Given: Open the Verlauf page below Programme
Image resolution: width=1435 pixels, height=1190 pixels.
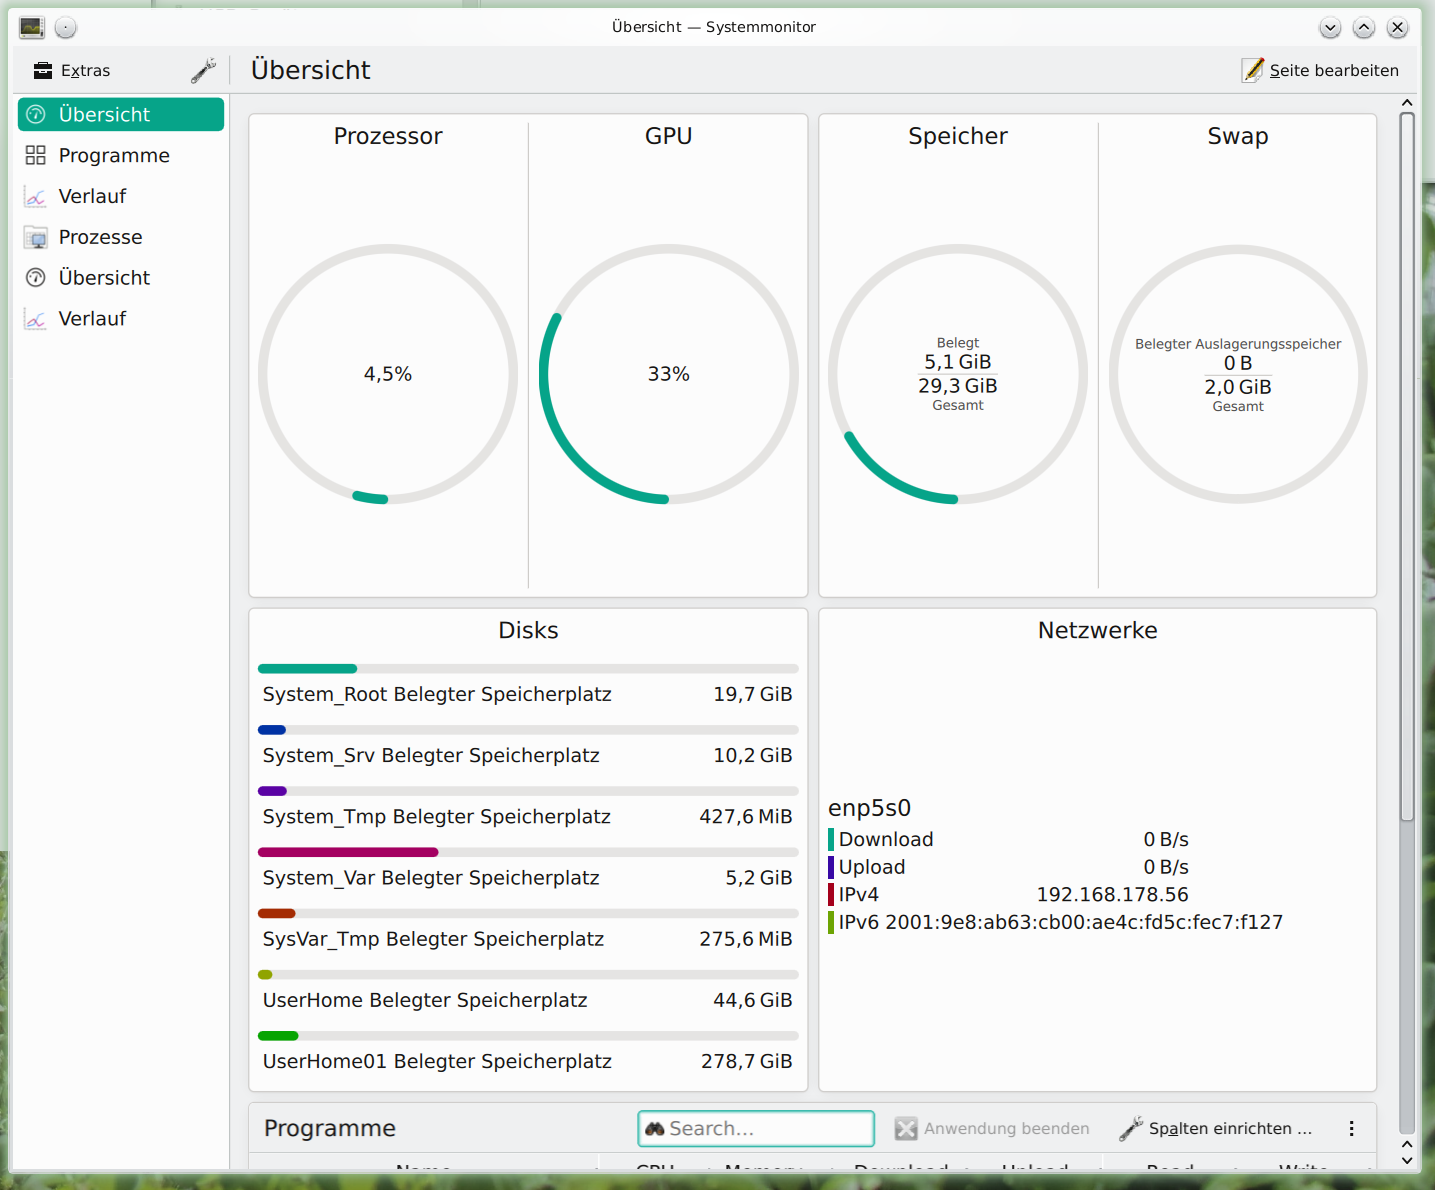Looking at the screenshot, I should click(92, 197).
